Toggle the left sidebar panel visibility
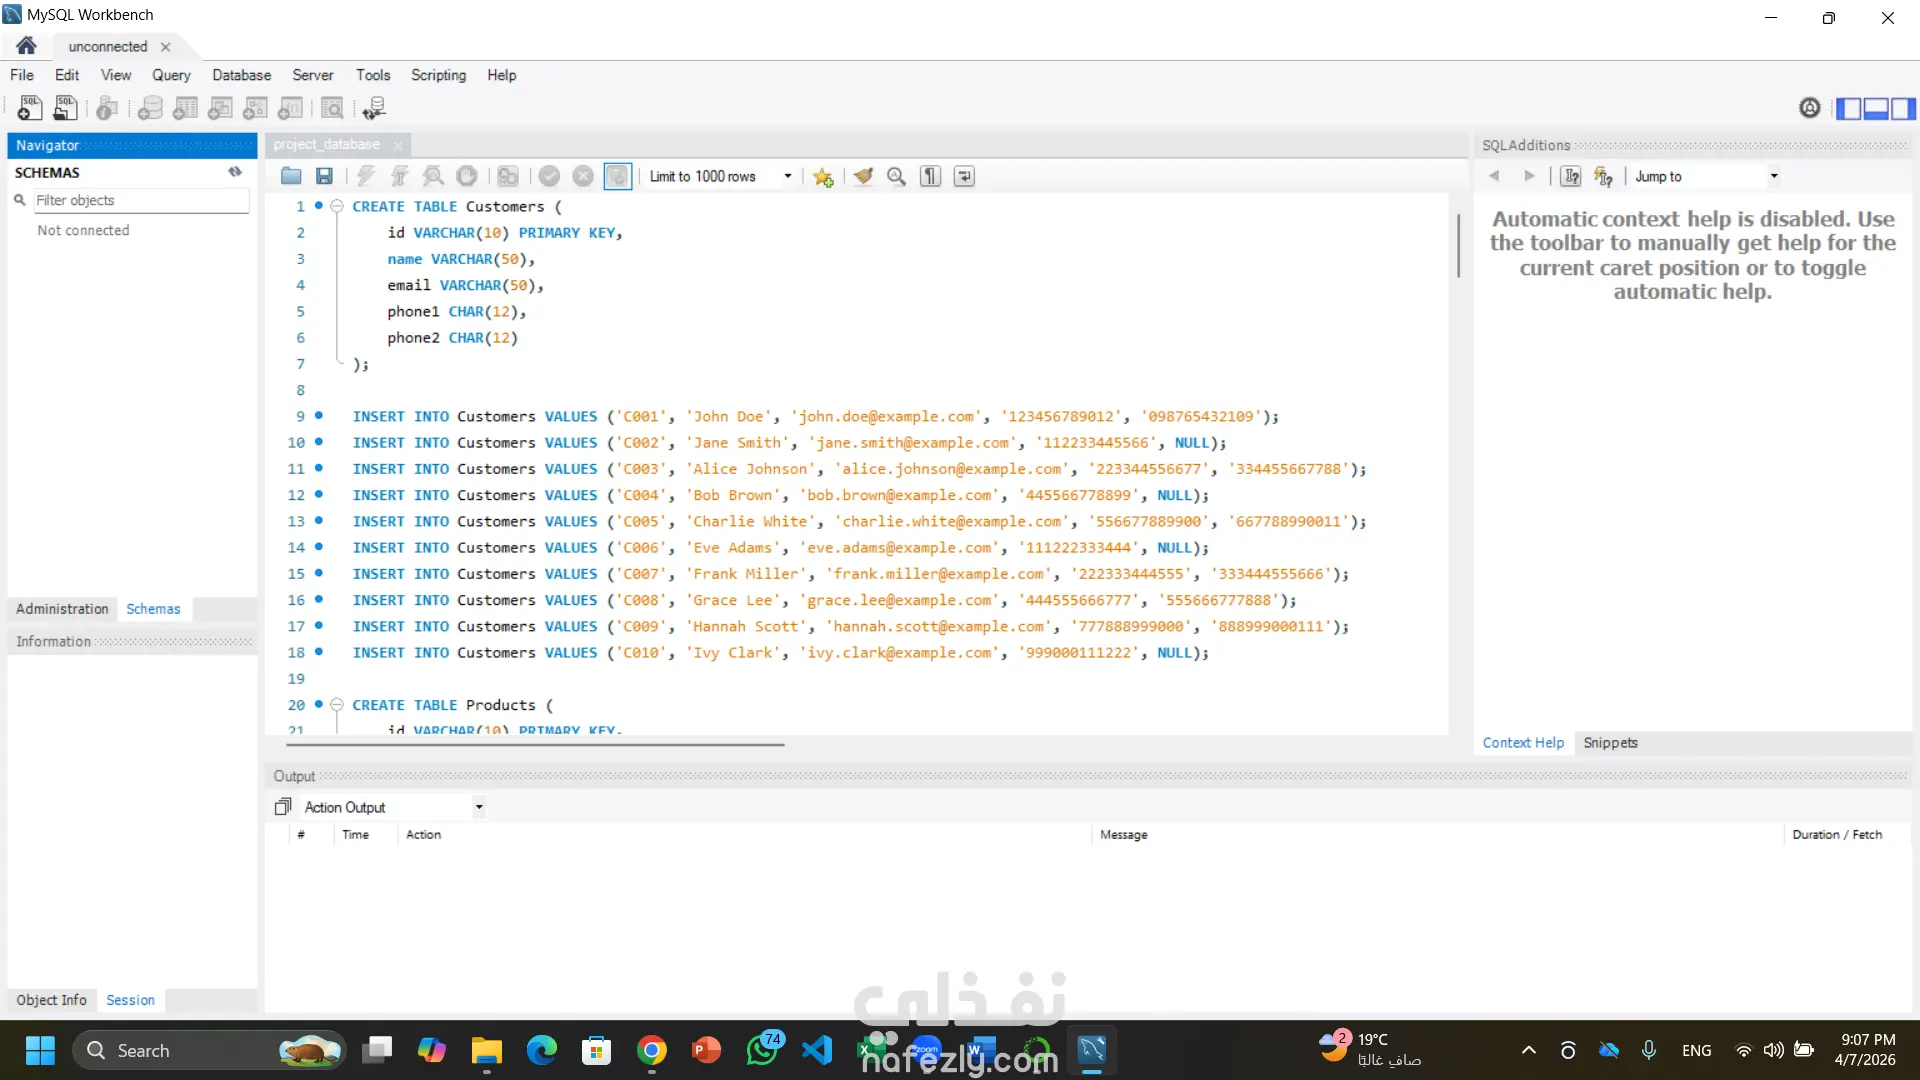The height and width of the screenshot is (1080, 1920). coord(1849,108)
